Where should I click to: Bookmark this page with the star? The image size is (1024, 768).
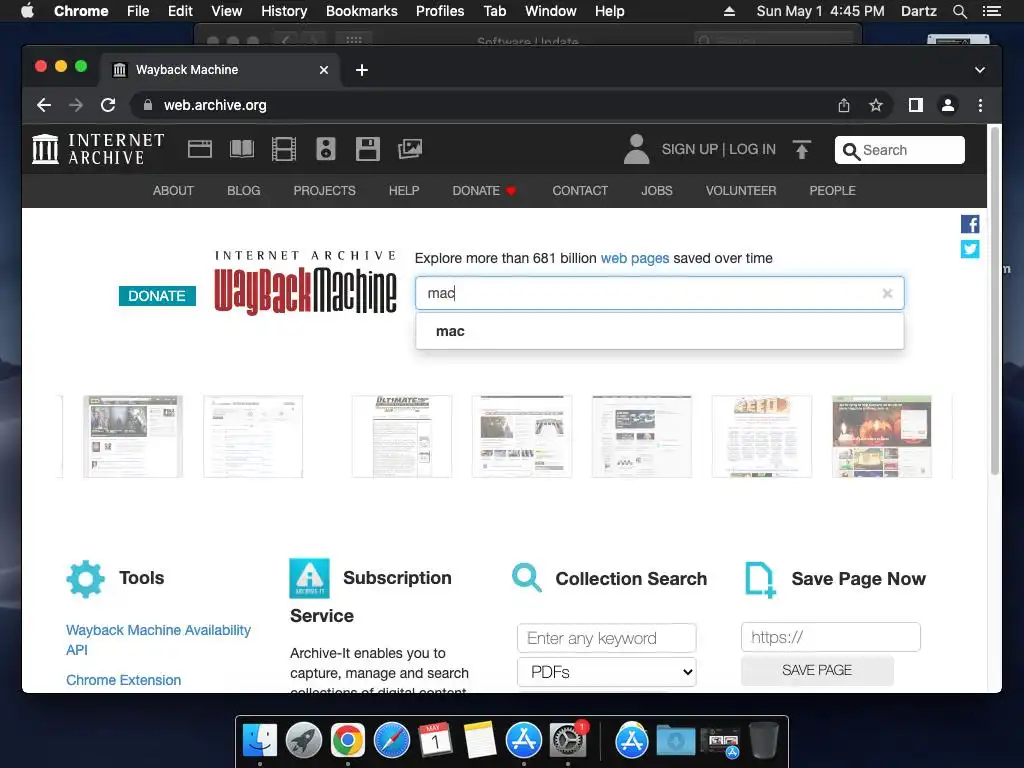coord(876,105)
